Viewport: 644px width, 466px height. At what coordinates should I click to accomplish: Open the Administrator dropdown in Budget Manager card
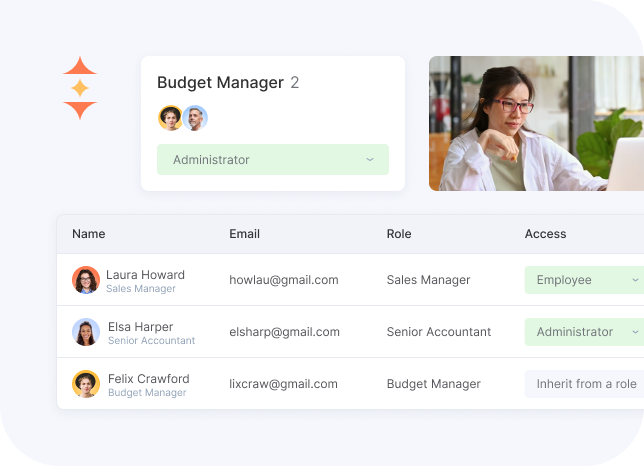(x=272, y=160)
